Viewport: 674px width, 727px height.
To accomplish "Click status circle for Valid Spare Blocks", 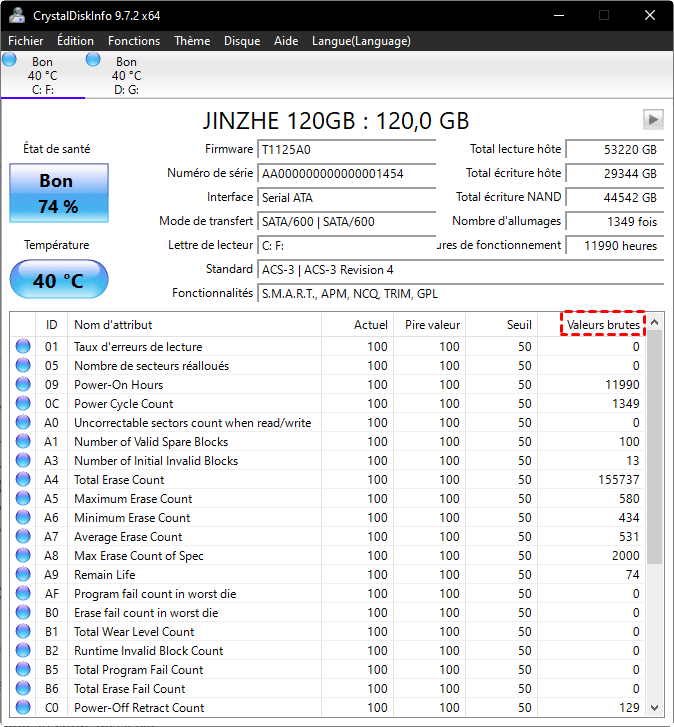I will (23, 441).
